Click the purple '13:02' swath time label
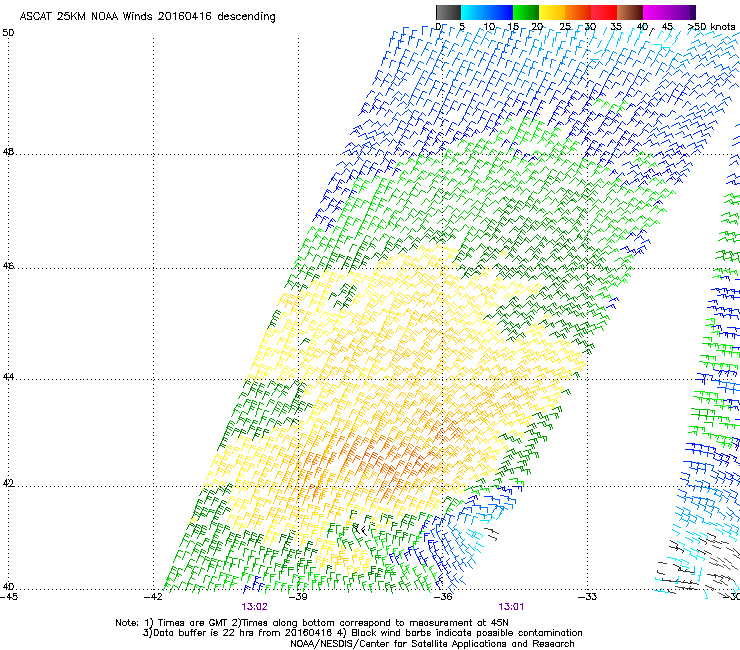The height and width of the screenshot is (650, 740). (254, 607)
